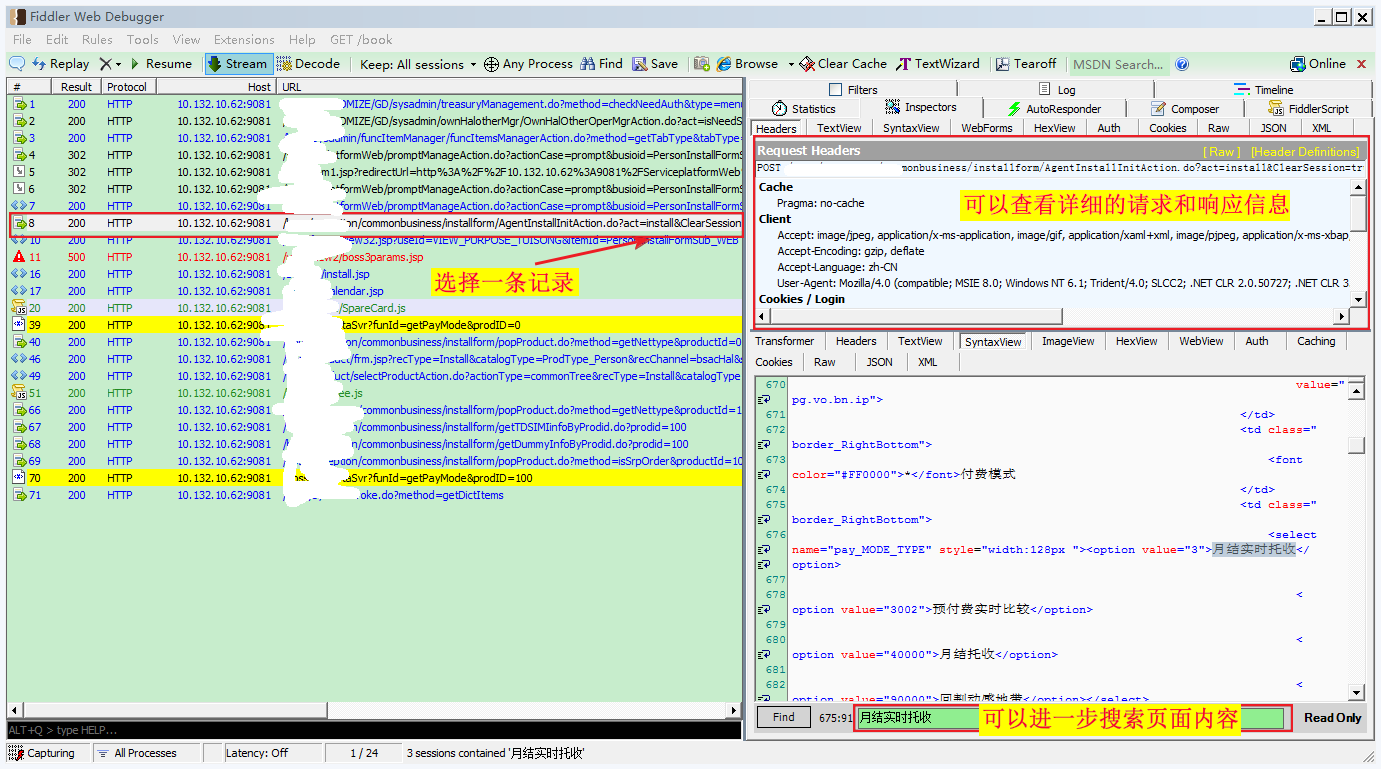Select session 71 row icon
Viewport: 1381px width, 769px height.
(x=18, y=495)
